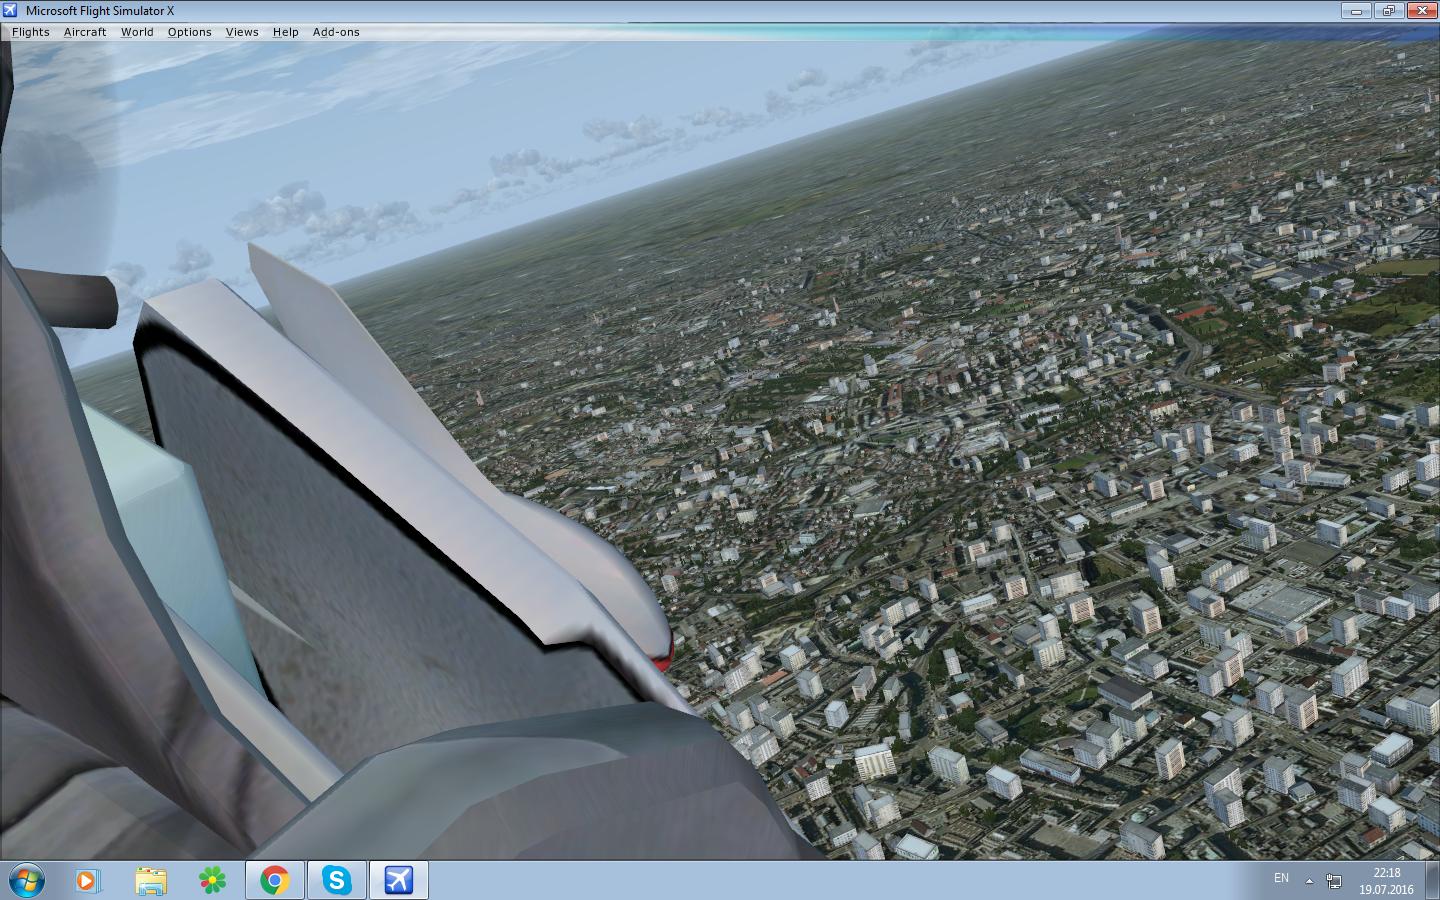Restore down the Flight Simulator window
This screenshot has height=900, width=1440.
pos(1388,11)
